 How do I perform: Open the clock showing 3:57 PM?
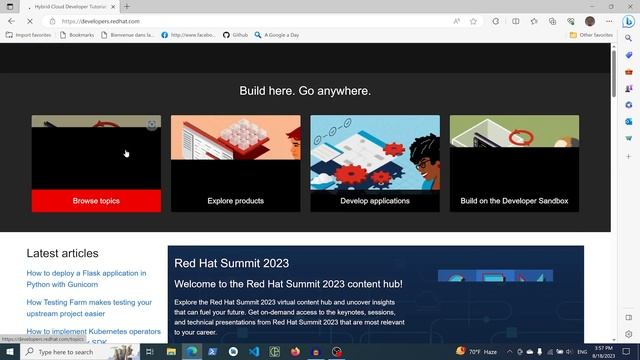(x=604, y=352)
